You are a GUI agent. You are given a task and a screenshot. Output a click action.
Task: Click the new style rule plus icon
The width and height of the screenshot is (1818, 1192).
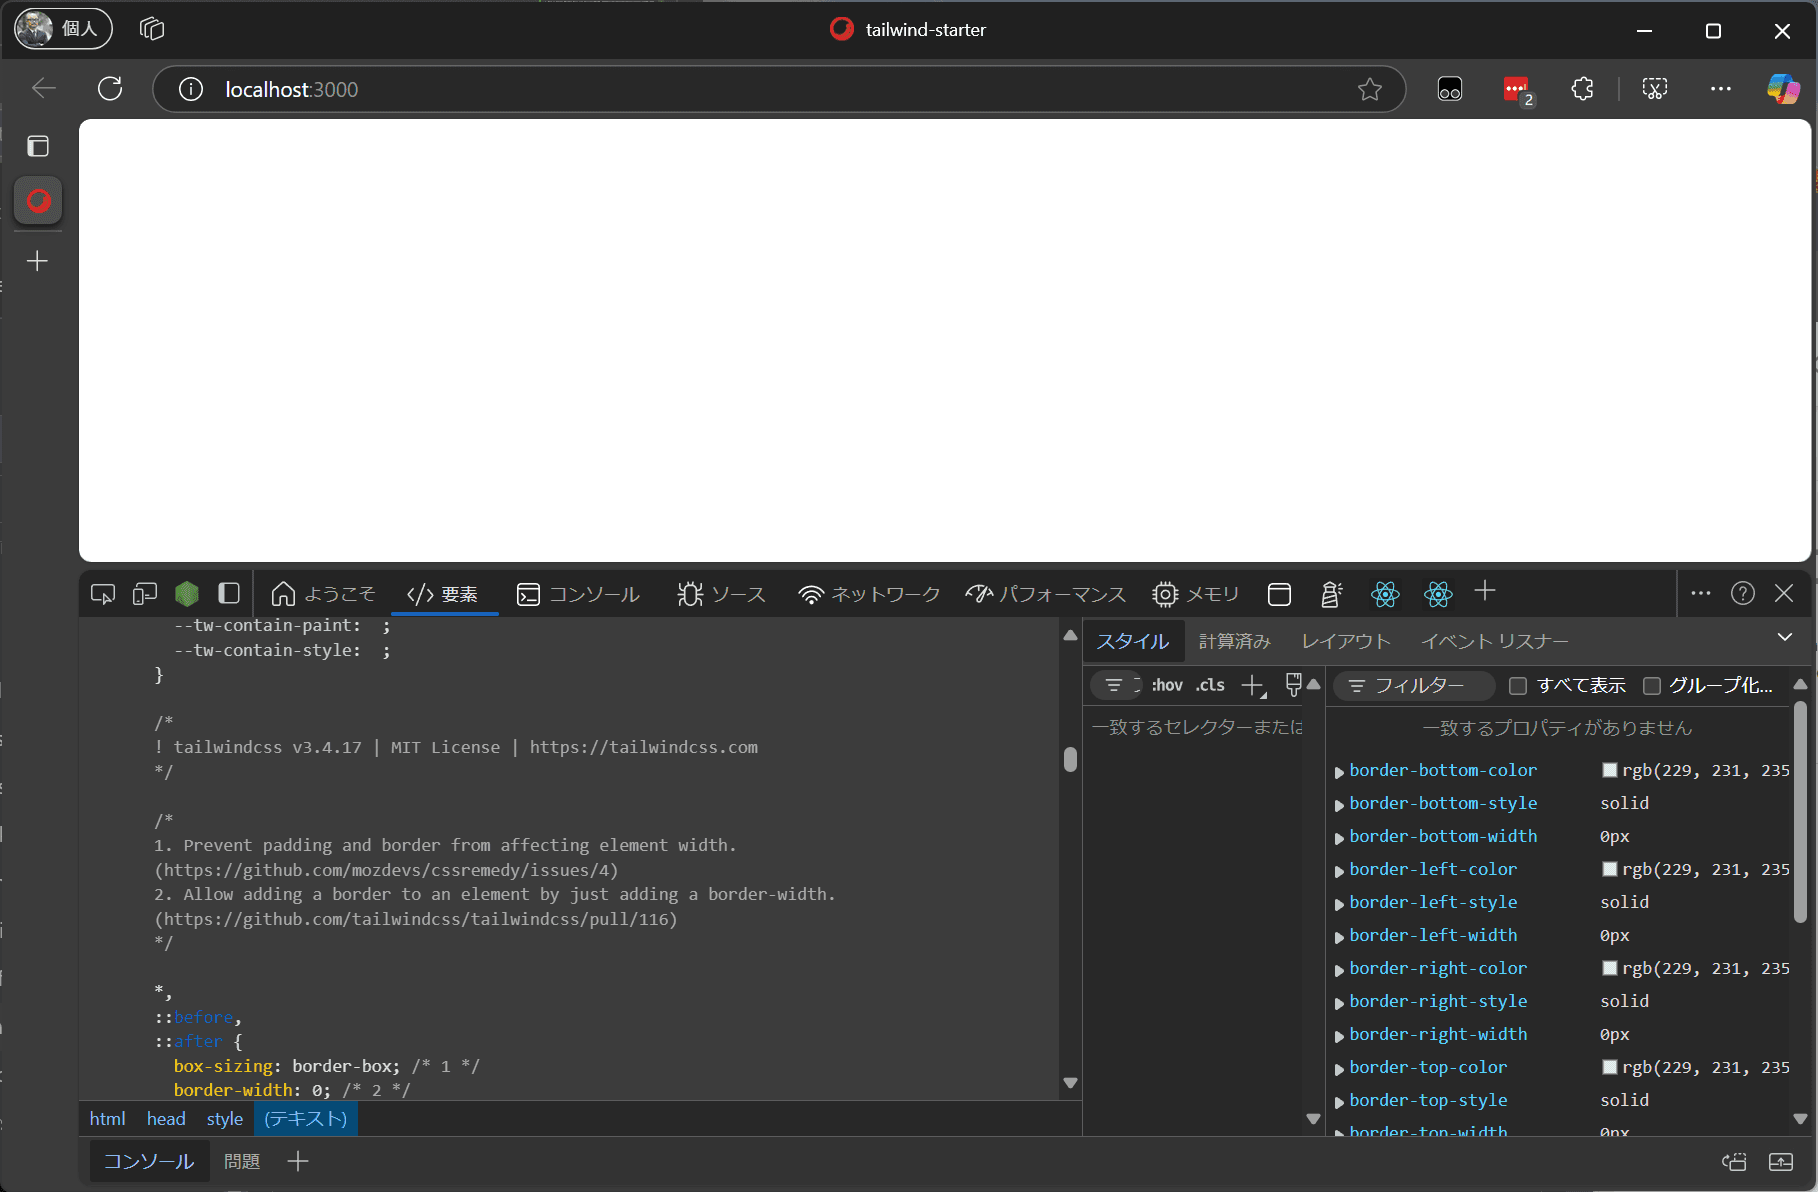click(1252, 685)
